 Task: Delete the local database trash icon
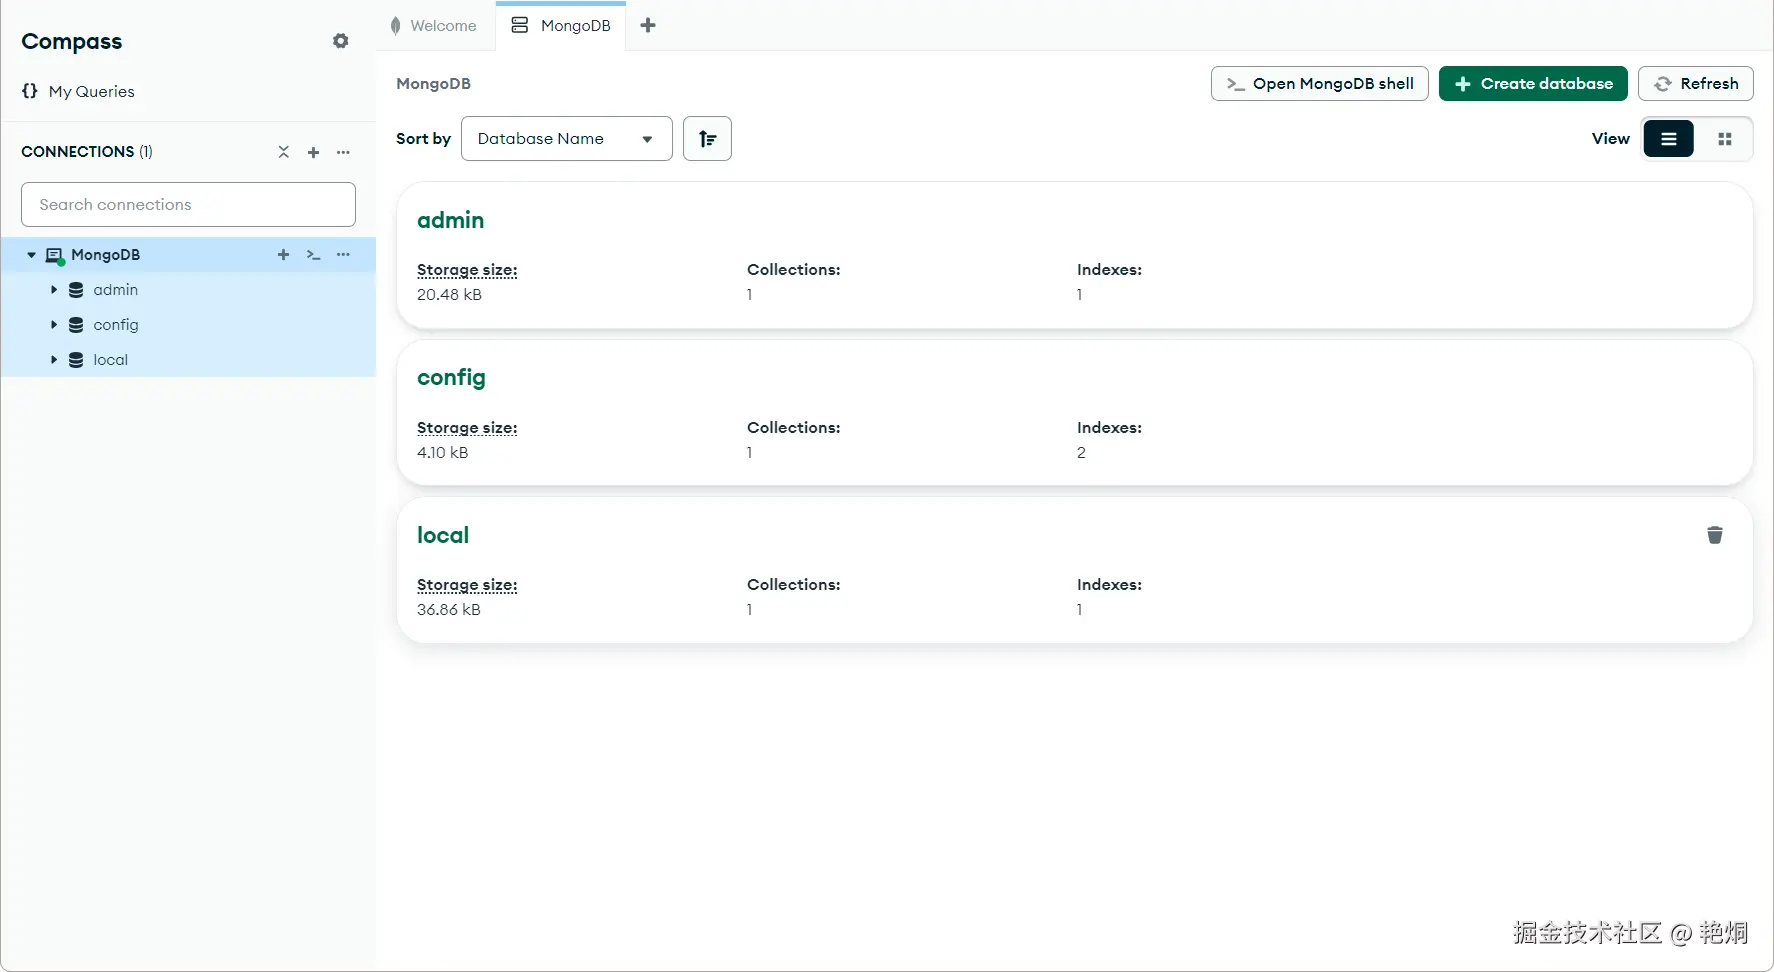(1715, 535)
